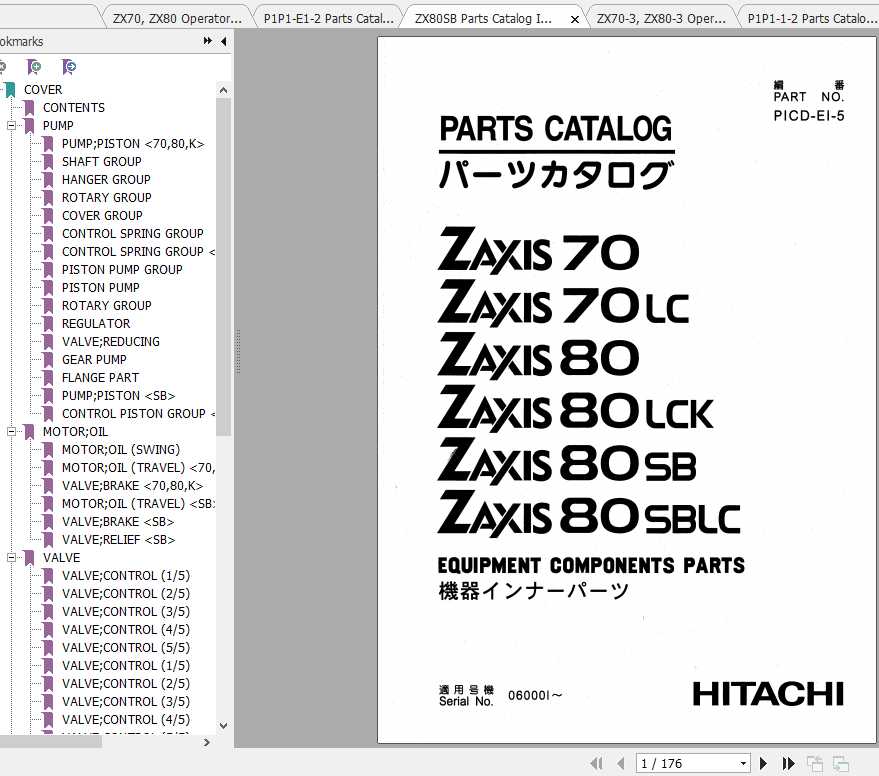This screenshot has height=776, width=879.
Task: Collapse the VALVE bookmark section
Action: click(x=11, y=557)
